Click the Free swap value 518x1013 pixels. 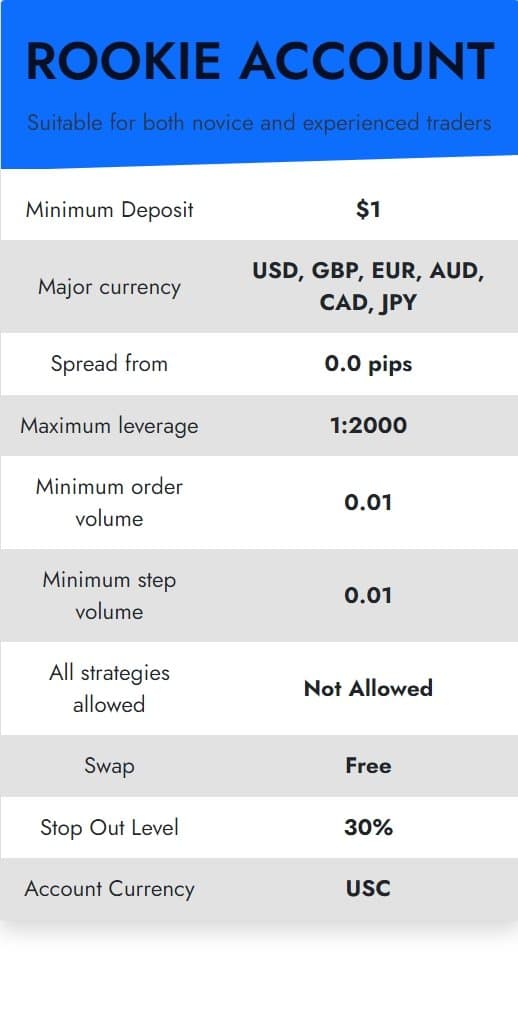click(x=368, y=766)
